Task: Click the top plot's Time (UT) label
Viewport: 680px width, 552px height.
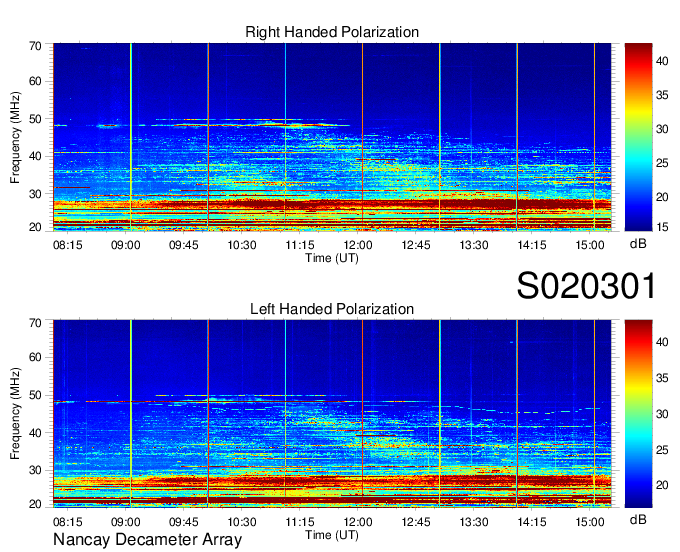Action: tap(332, 258)
